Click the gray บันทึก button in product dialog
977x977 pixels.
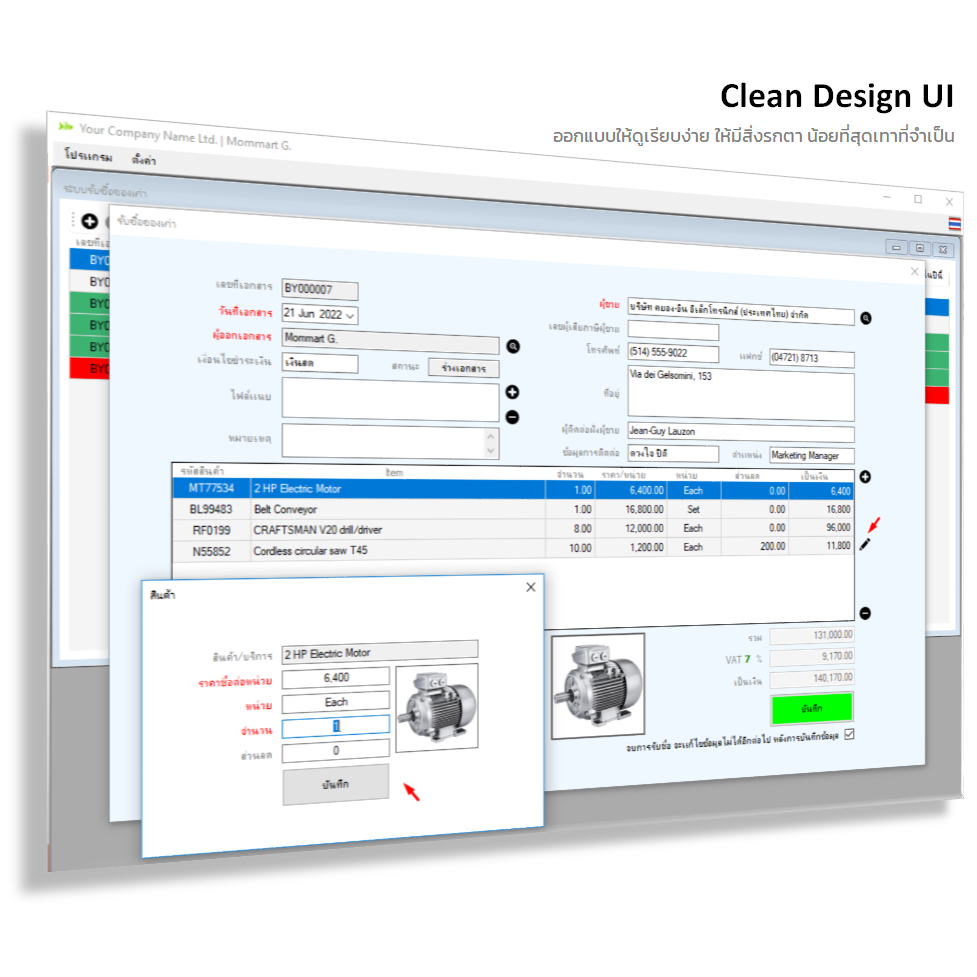tap(336, 784)
